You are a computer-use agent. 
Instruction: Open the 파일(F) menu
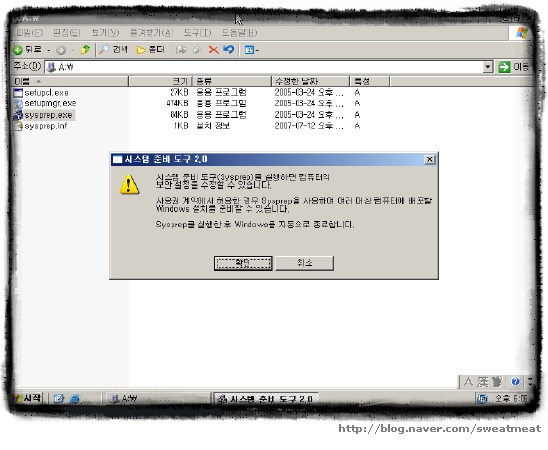(x=29, y=33)
